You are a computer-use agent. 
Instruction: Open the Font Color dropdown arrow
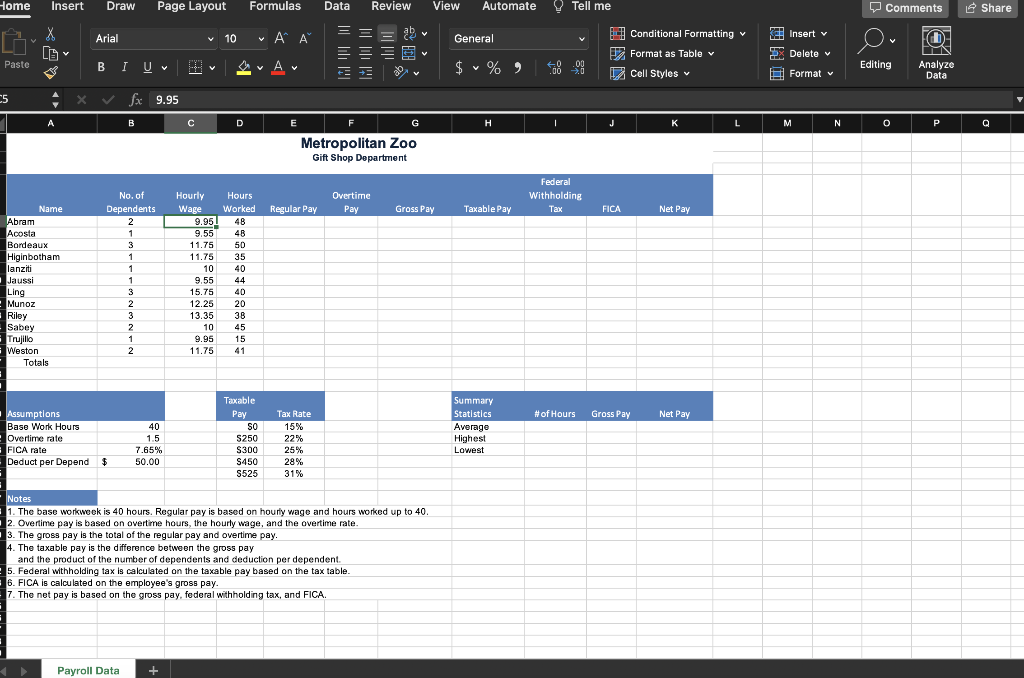click(295, 67)
